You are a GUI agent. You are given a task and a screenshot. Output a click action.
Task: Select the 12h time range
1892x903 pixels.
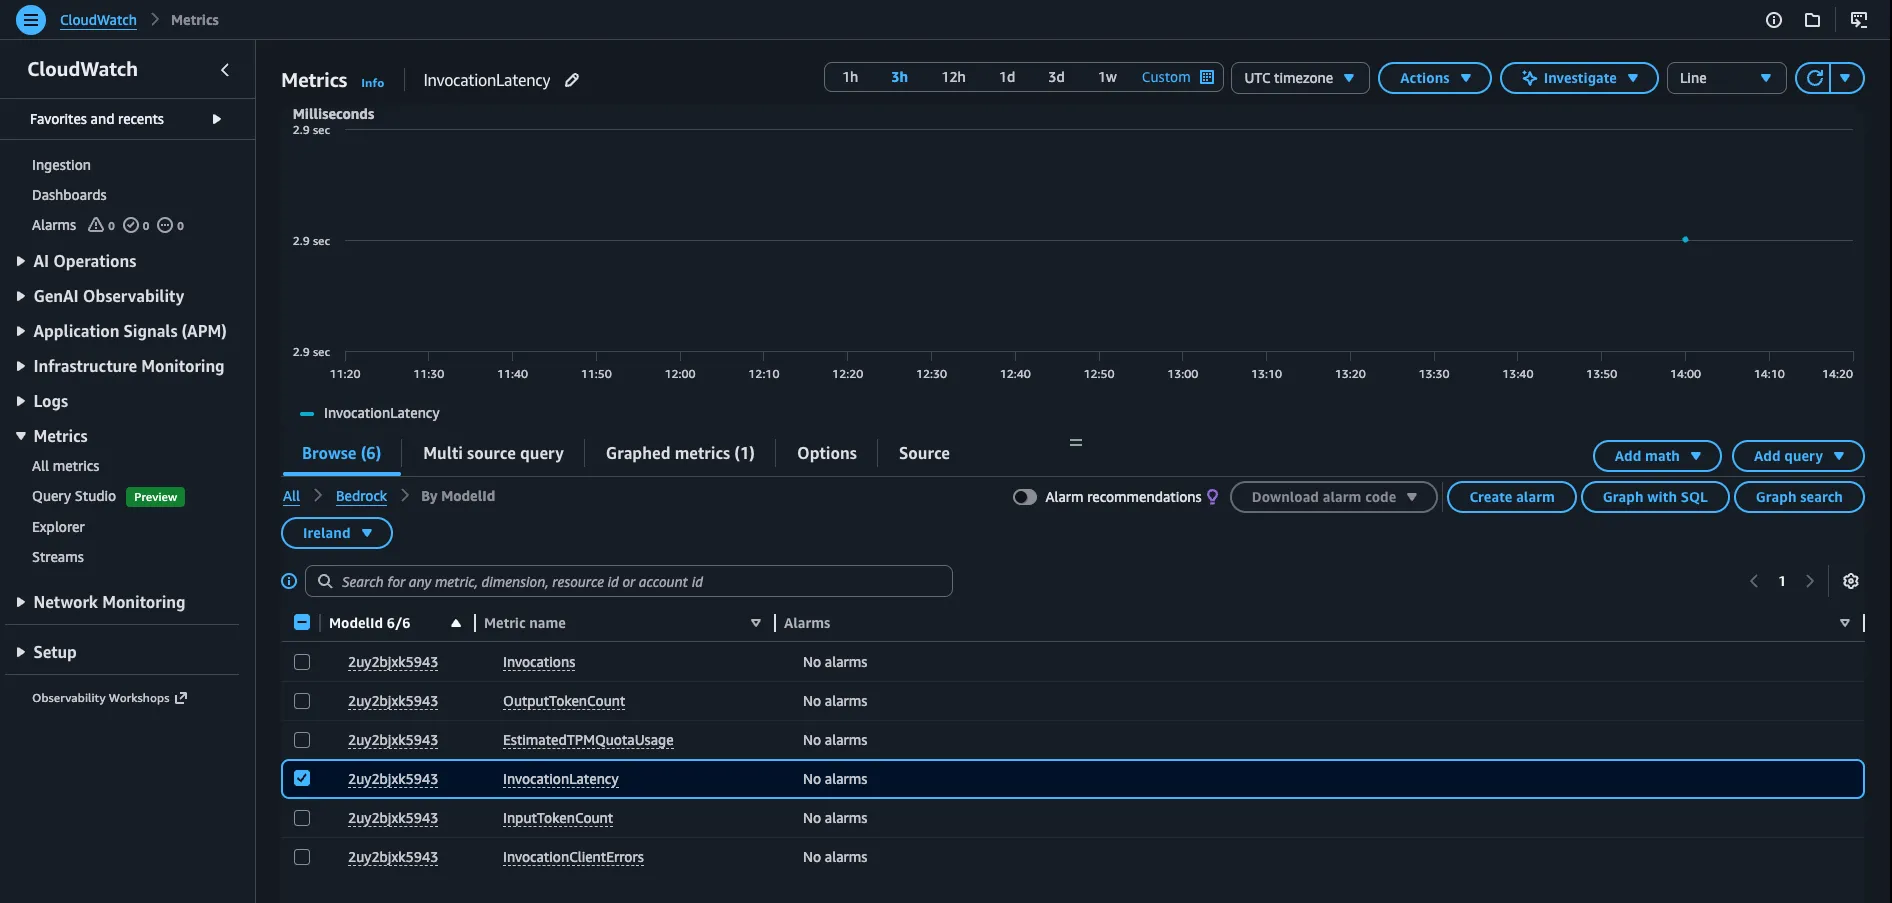click(x=953, y=77)
